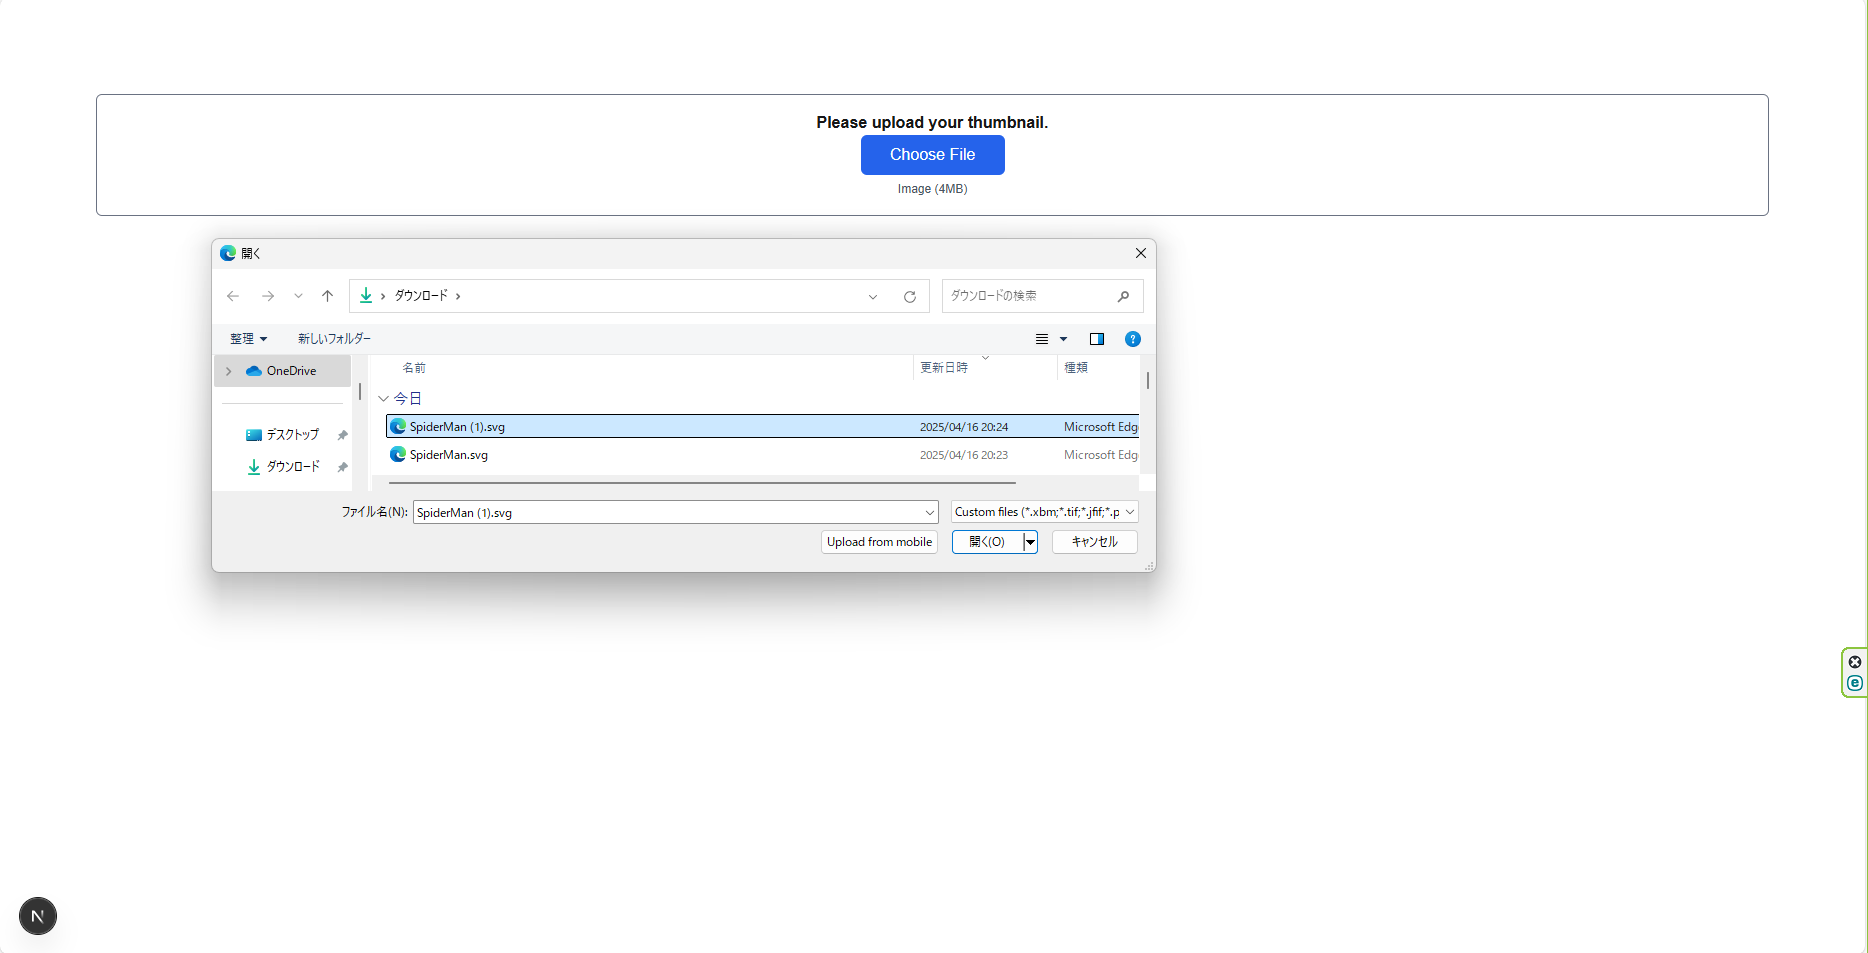Image resolution: width=1868 pixels, height=953 pixels.
Task: Click the X icon on right-edge widget
Action: (x=1855, y=662)
